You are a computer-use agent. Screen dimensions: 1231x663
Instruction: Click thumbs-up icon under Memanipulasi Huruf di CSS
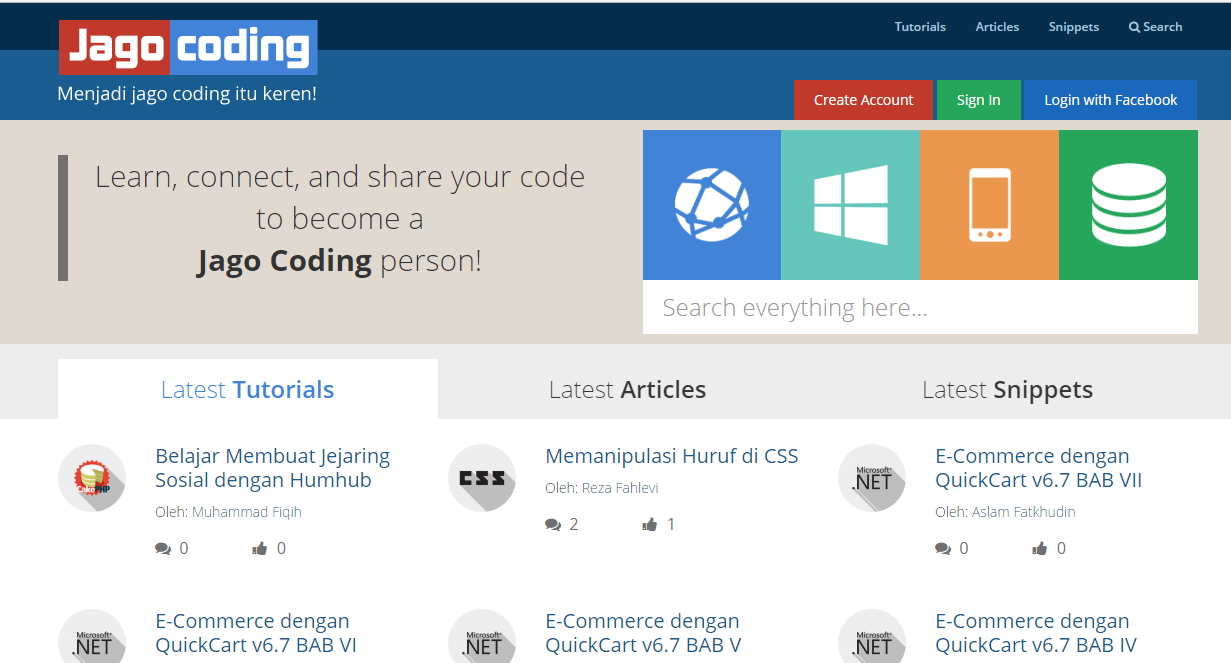650,525
